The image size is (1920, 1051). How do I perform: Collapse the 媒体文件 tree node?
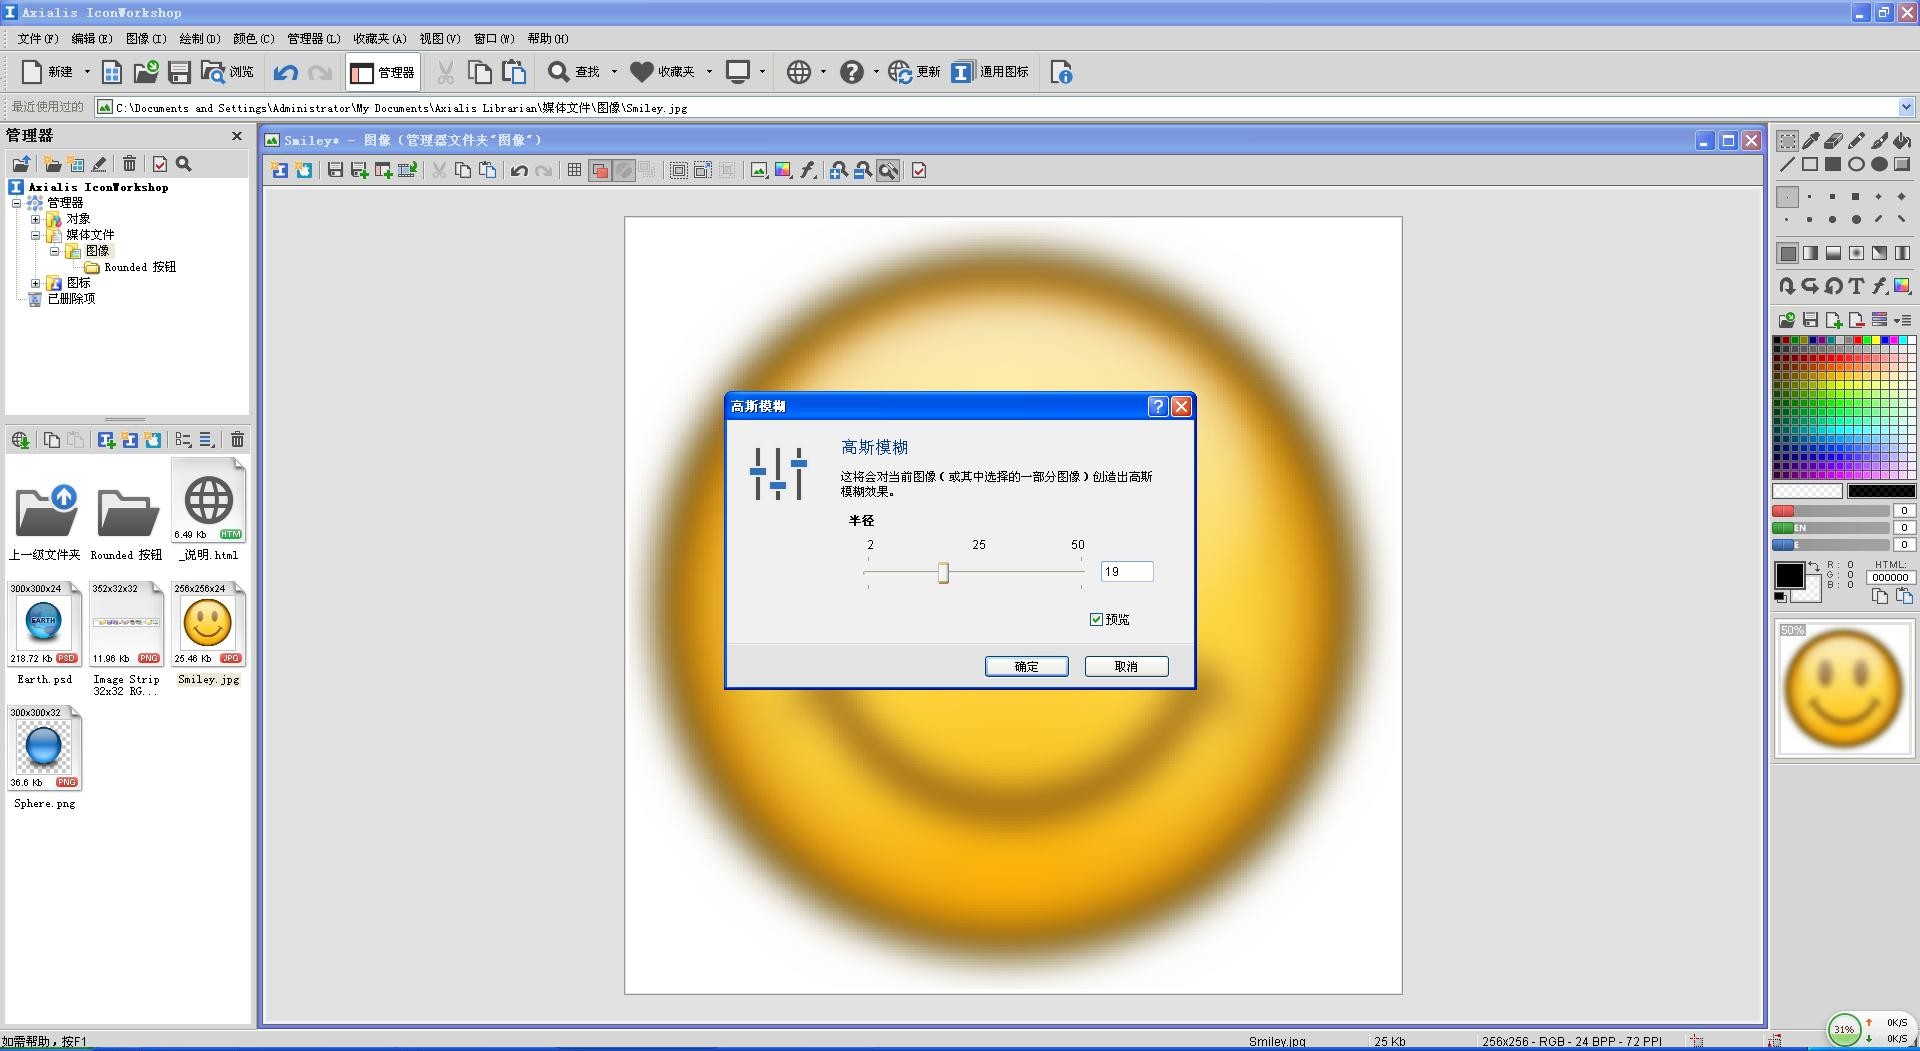[x=36, y=235]
